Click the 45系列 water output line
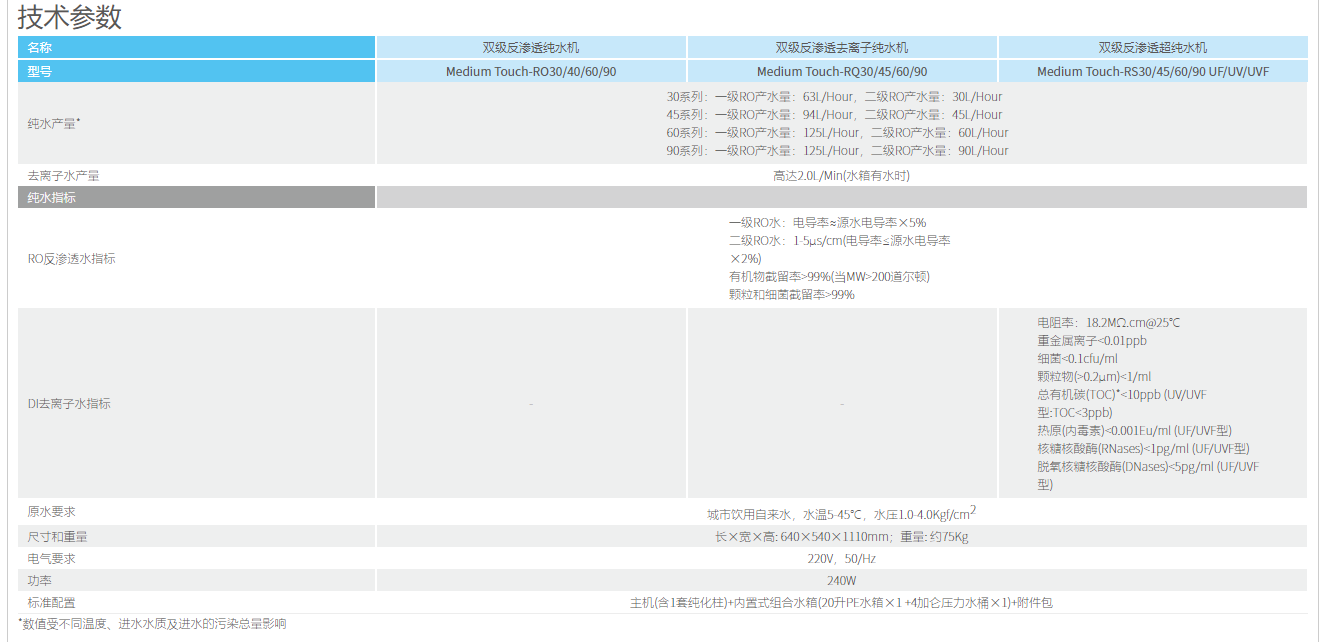The image size is (1328, 642). click(834, 115)
